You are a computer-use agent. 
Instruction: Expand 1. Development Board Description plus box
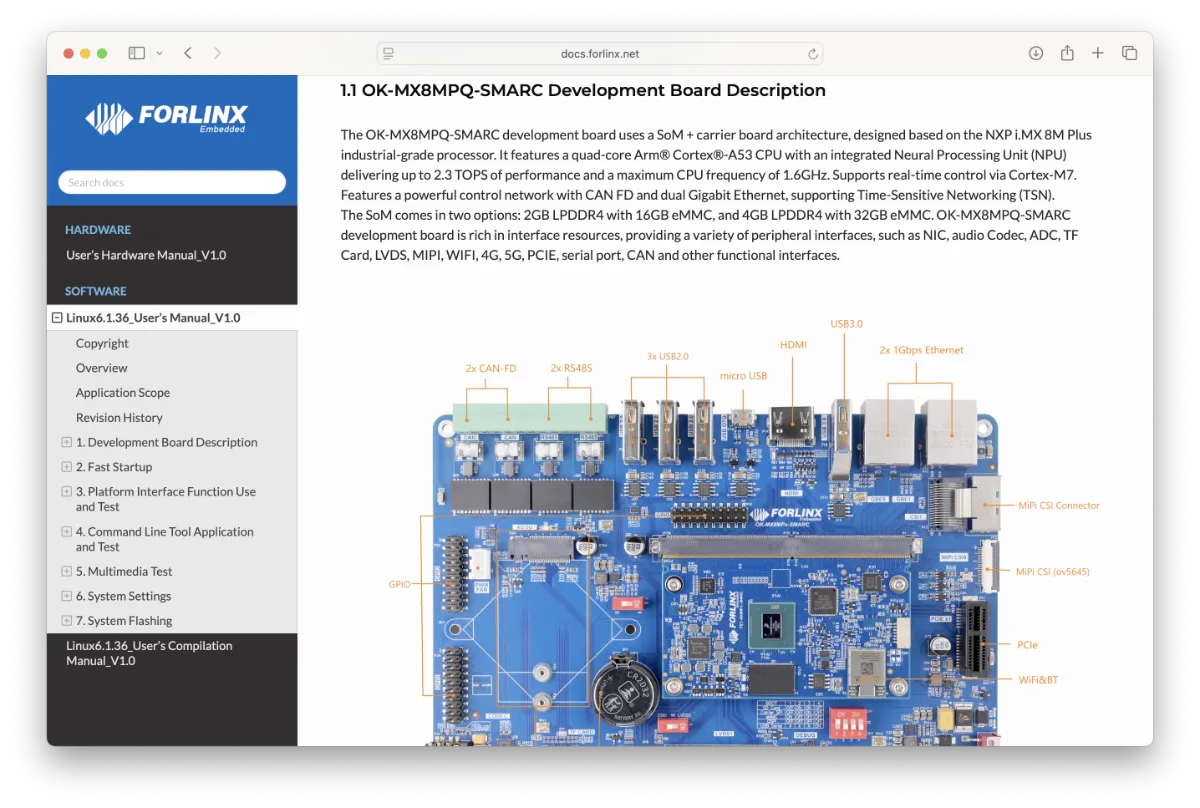point(67,442)
